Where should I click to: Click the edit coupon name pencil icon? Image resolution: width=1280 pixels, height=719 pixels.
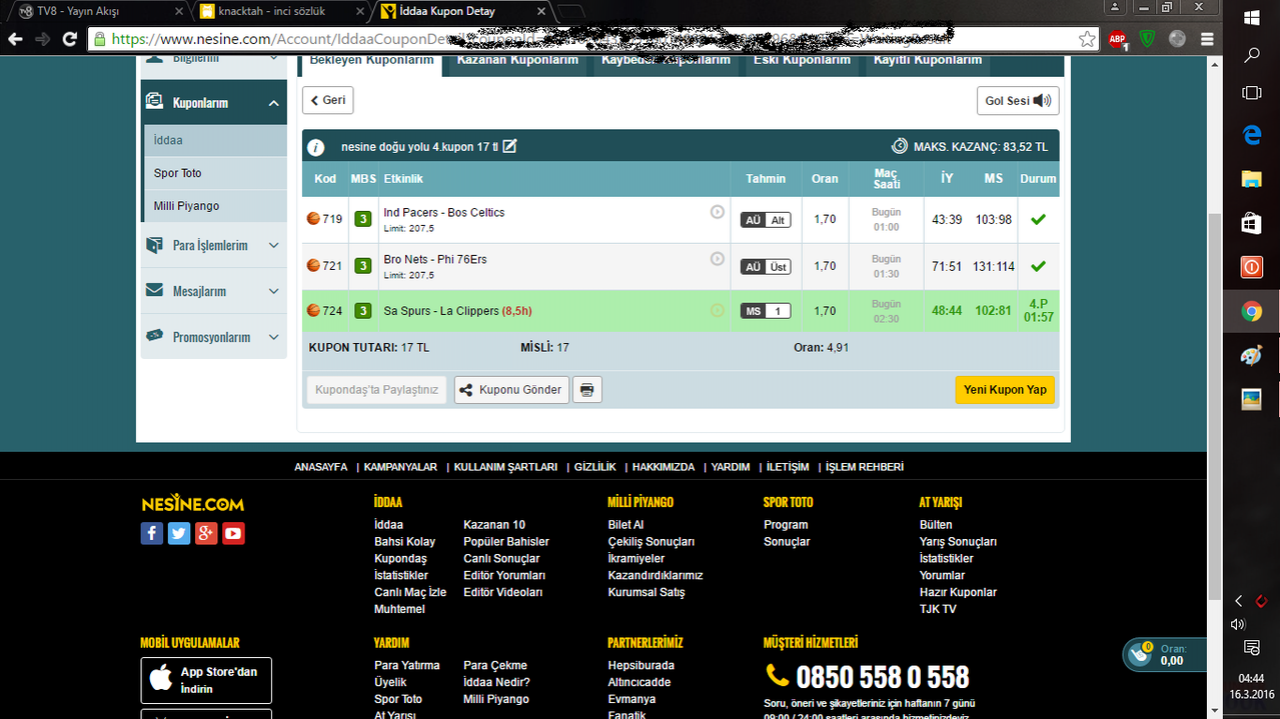(509, 147)
